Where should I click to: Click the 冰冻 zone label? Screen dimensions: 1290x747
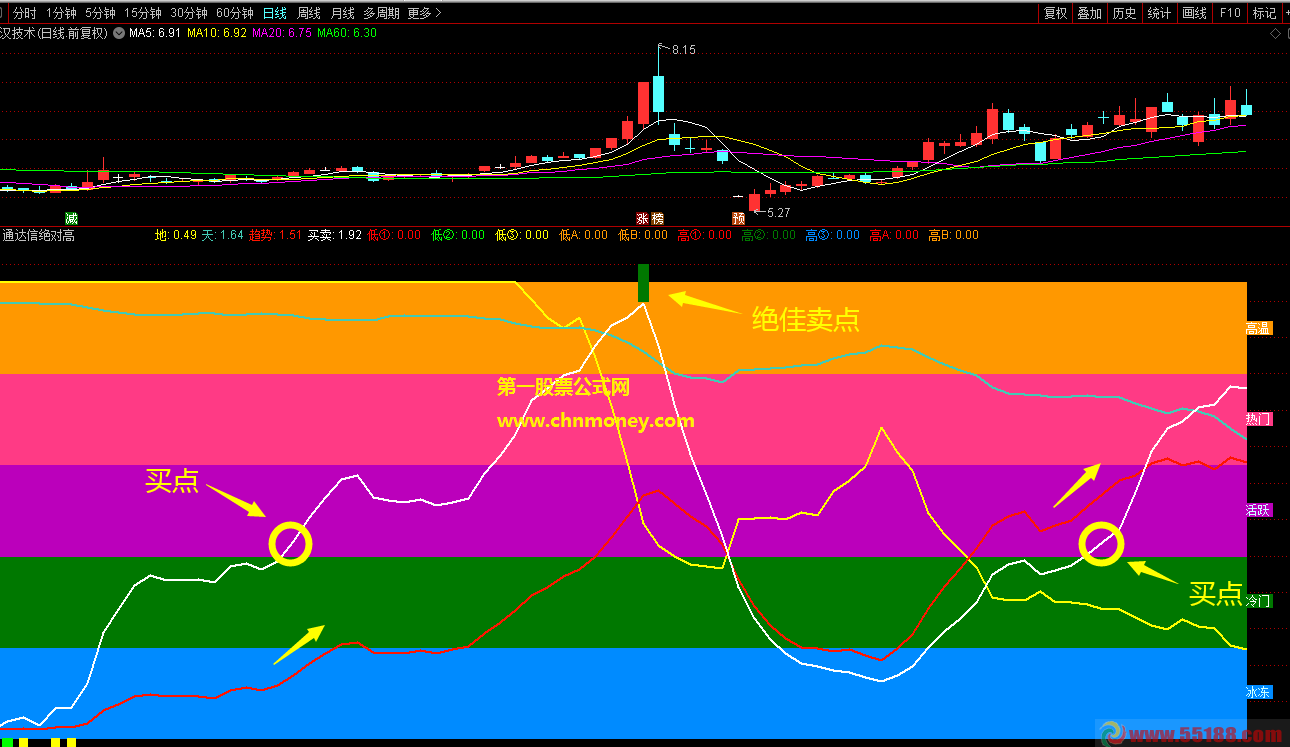[x=1258, y=692]
